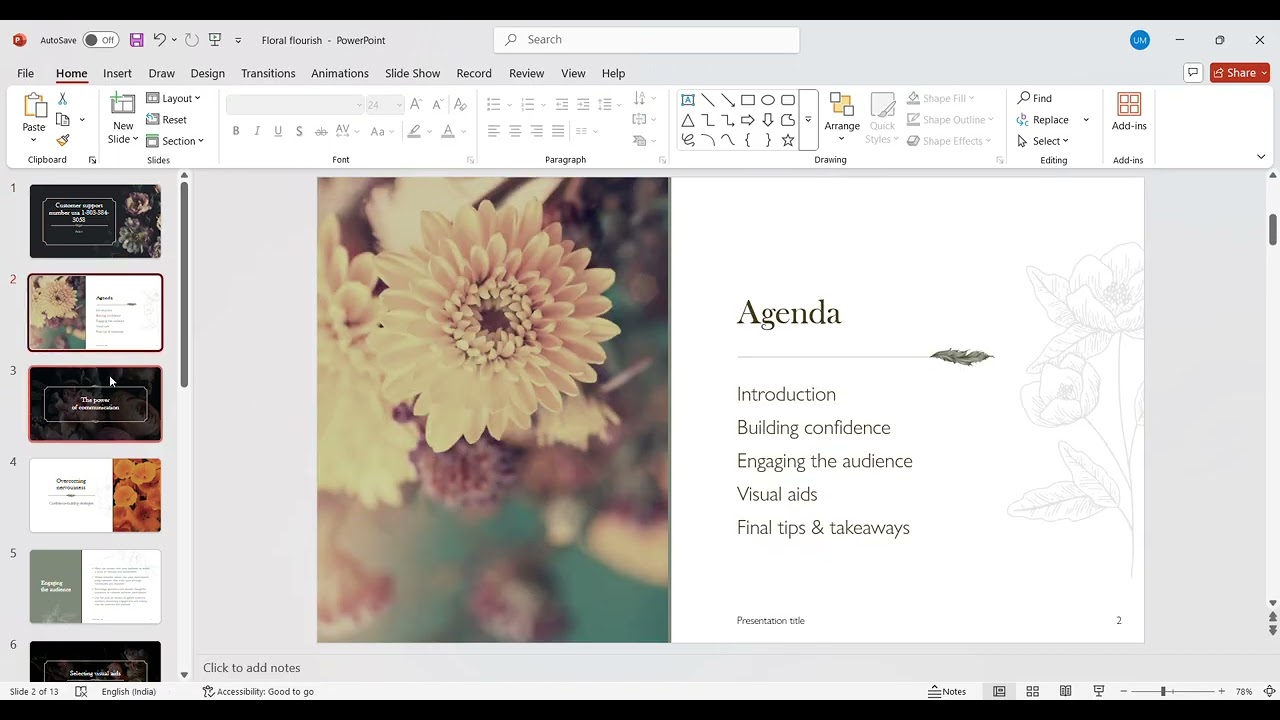Open the UM account profile

click(1140, 40)
